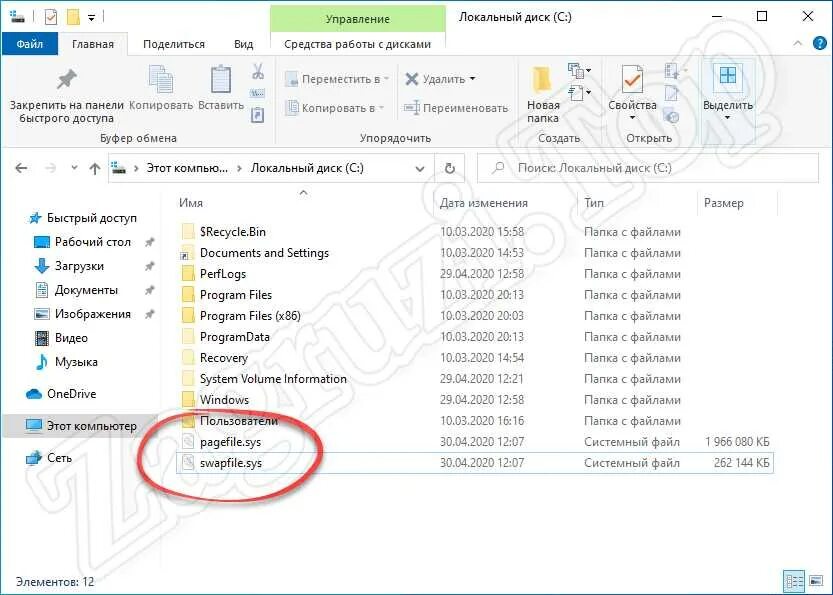Select the ProgramData folder
The image size is (833, 595).
234,337
